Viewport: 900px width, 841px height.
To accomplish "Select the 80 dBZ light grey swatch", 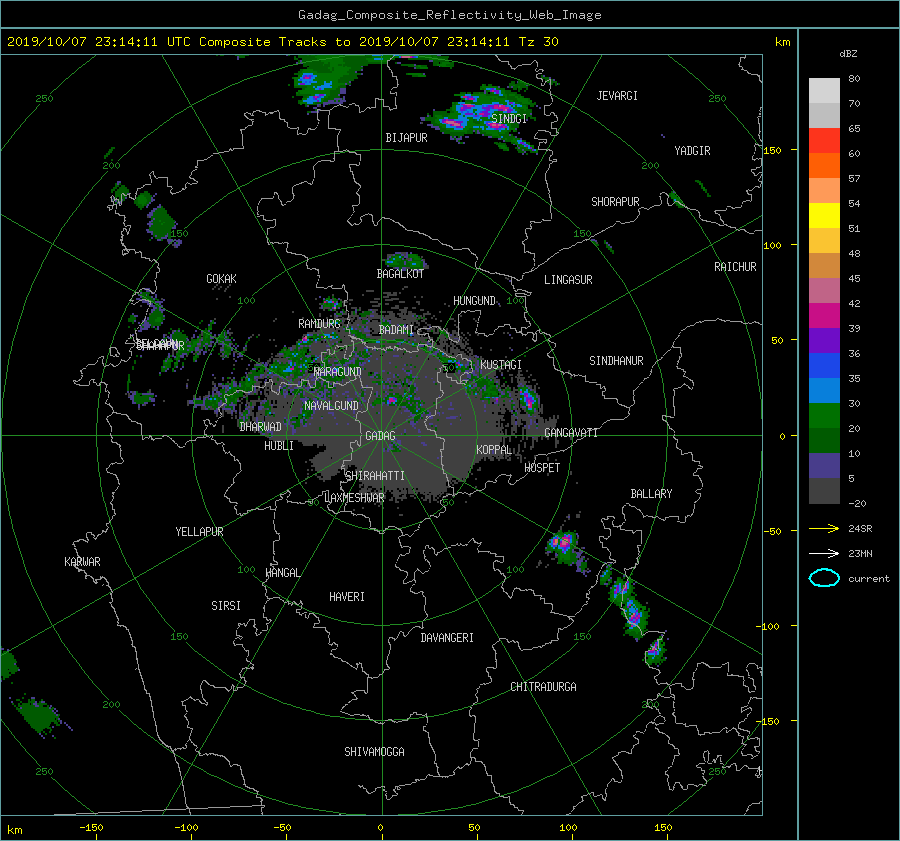I will pos(824,90).
